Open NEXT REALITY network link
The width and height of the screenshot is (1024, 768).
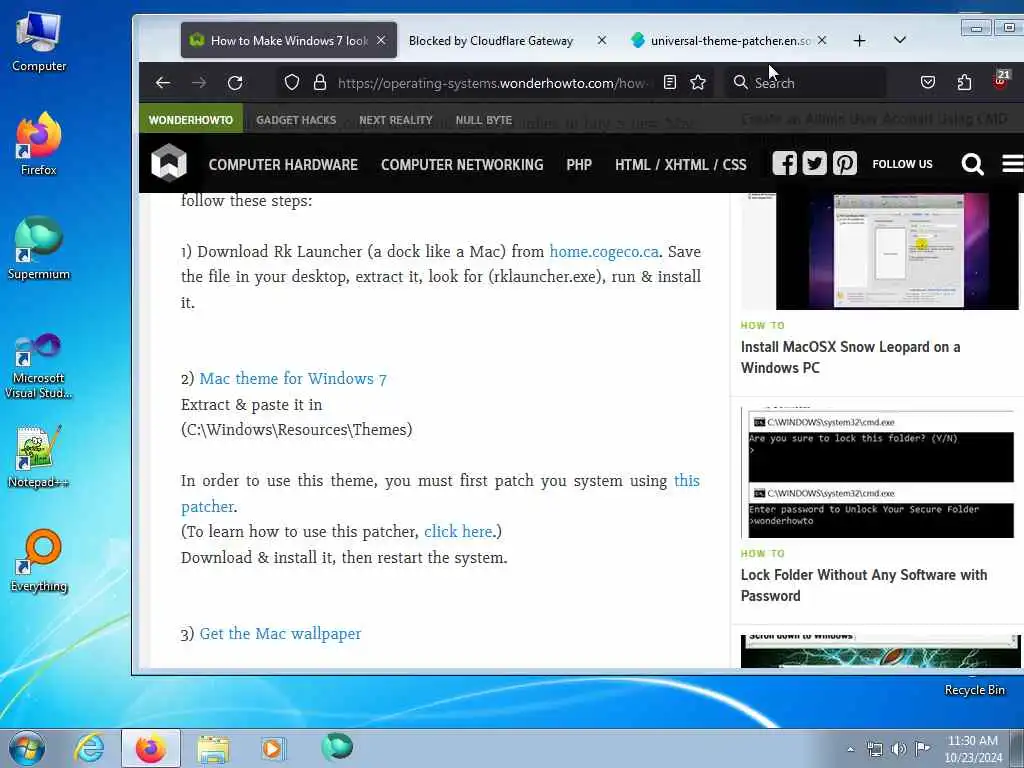tap(396, 120)
